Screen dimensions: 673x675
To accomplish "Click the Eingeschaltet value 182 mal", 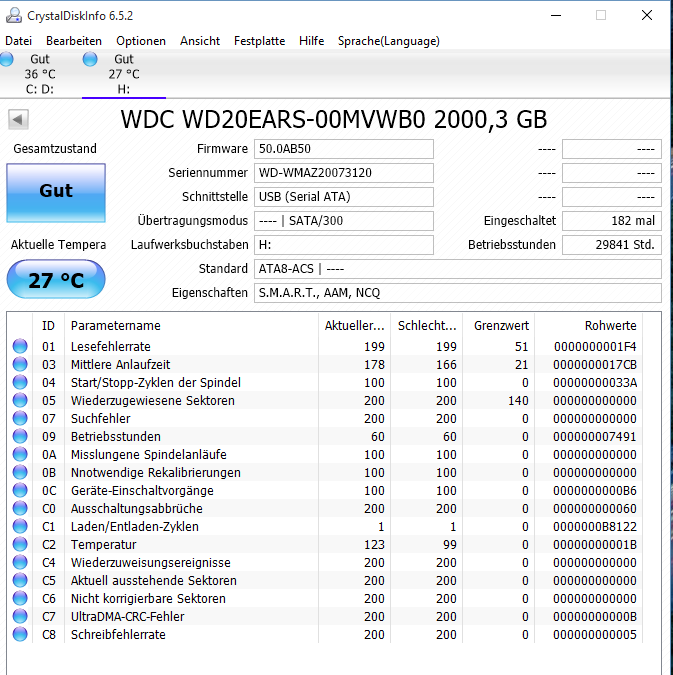I will click(612, 221).
